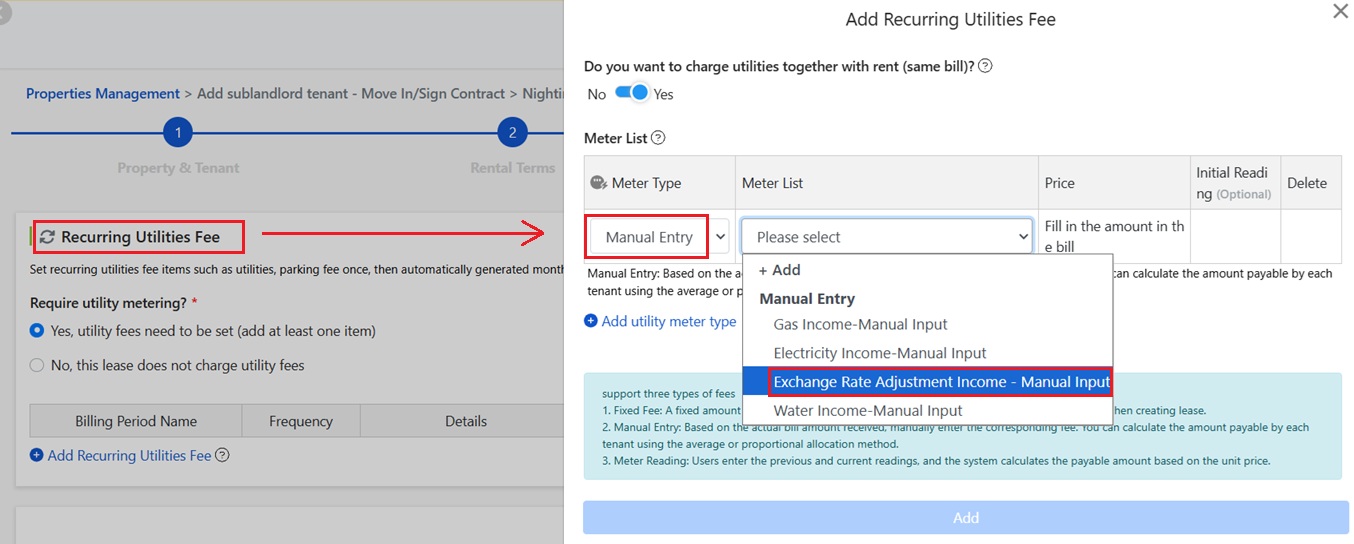The height and width of the screenshot is (544, 1354).
Task: Toggle the charge utilities with rent switch
Action: 631,93
